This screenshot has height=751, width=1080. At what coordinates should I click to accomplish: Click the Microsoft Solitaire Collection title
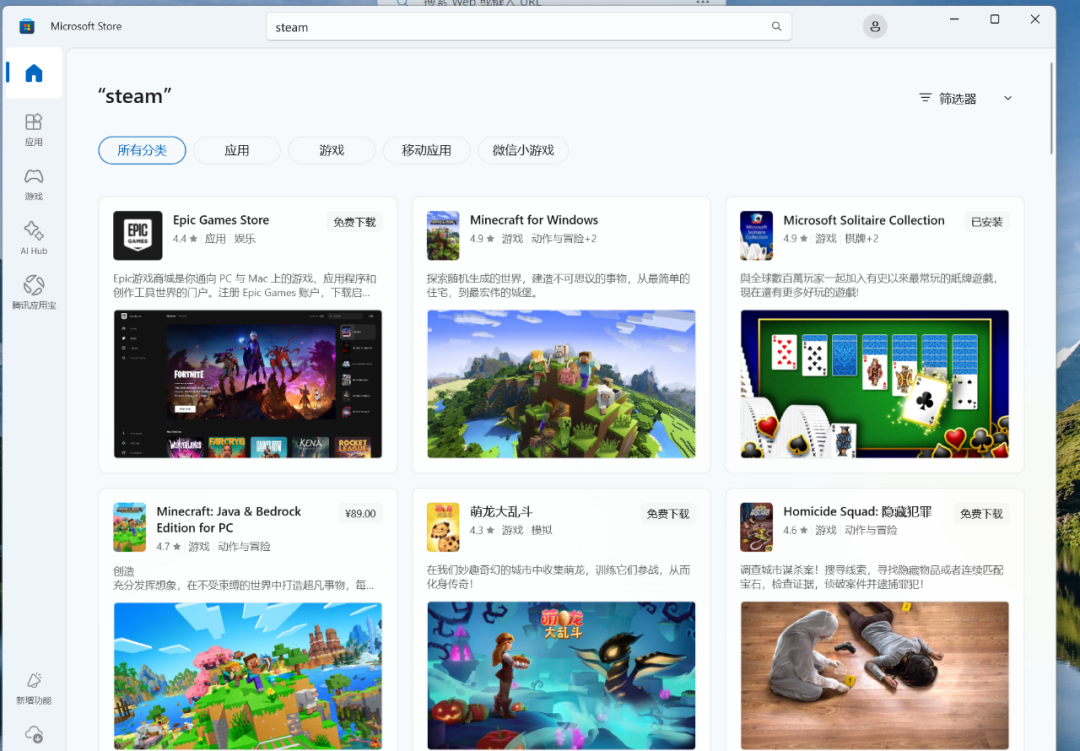coord(864,220)
